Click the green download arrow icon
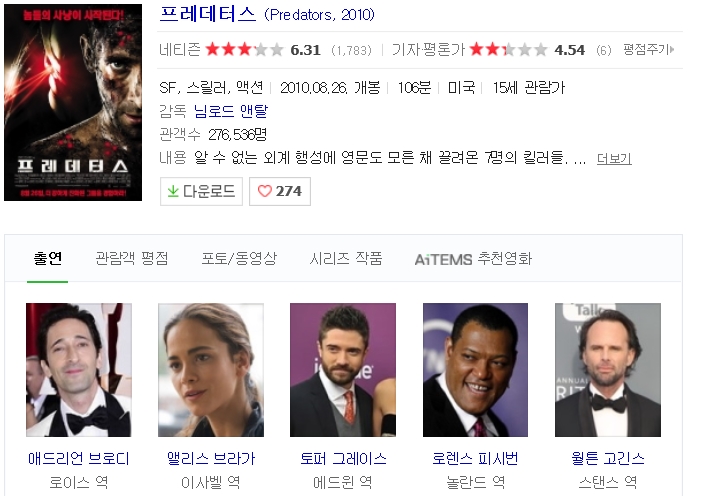 click(173, 191)
